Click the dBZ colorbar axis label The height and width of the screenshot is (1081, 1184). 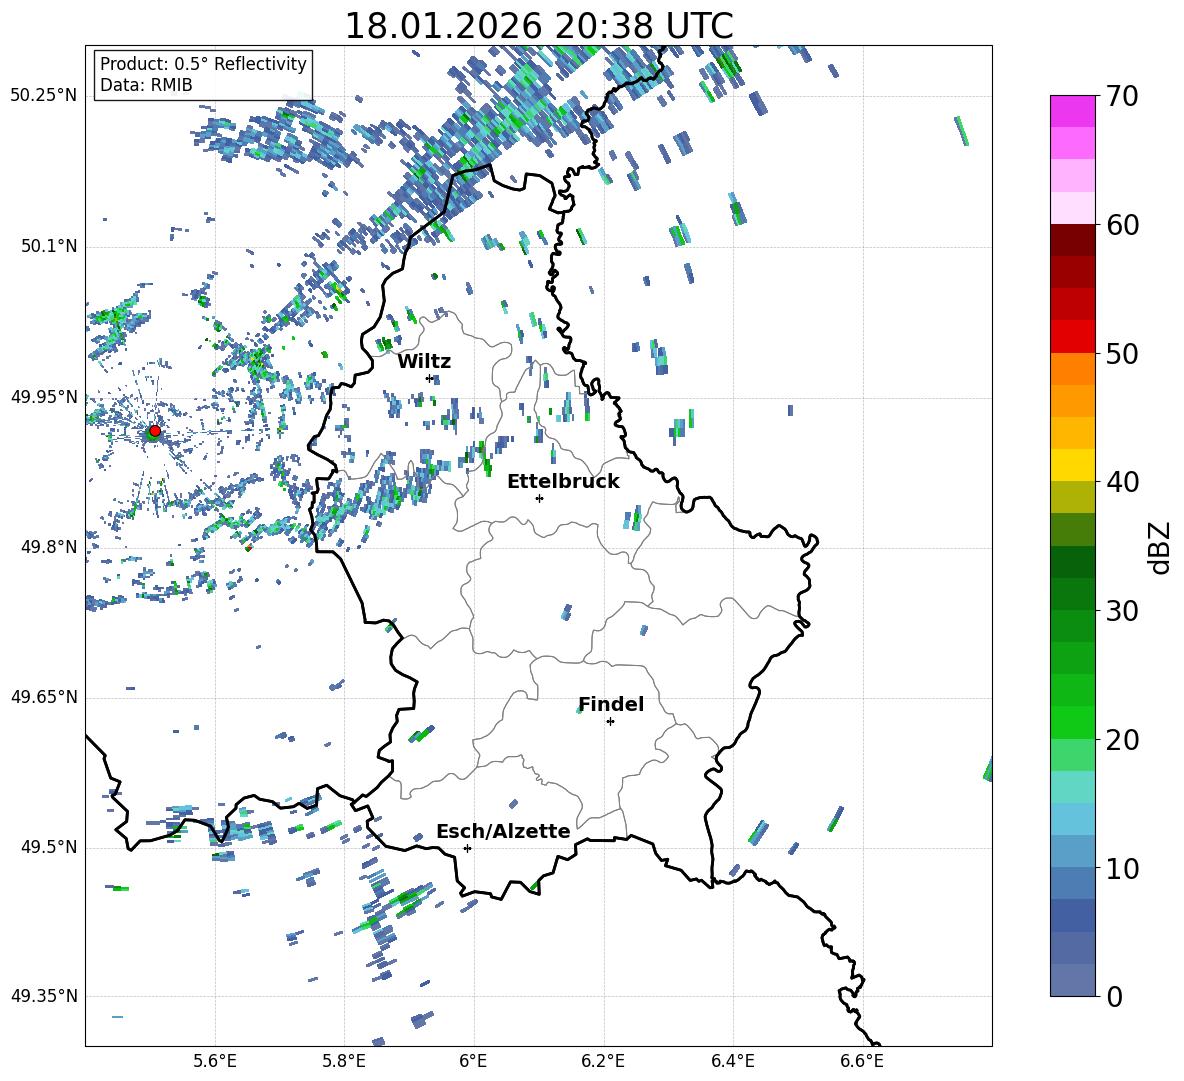click(1161, 547)
